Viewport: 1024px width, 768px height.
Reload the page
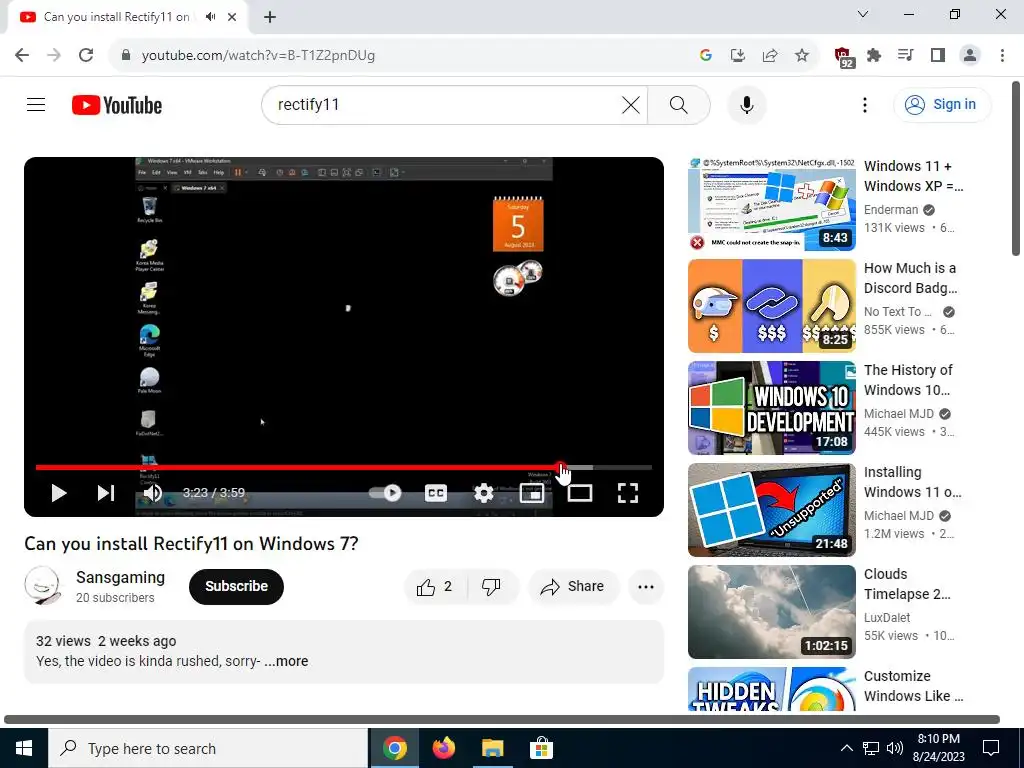click(x=86, y=55)
